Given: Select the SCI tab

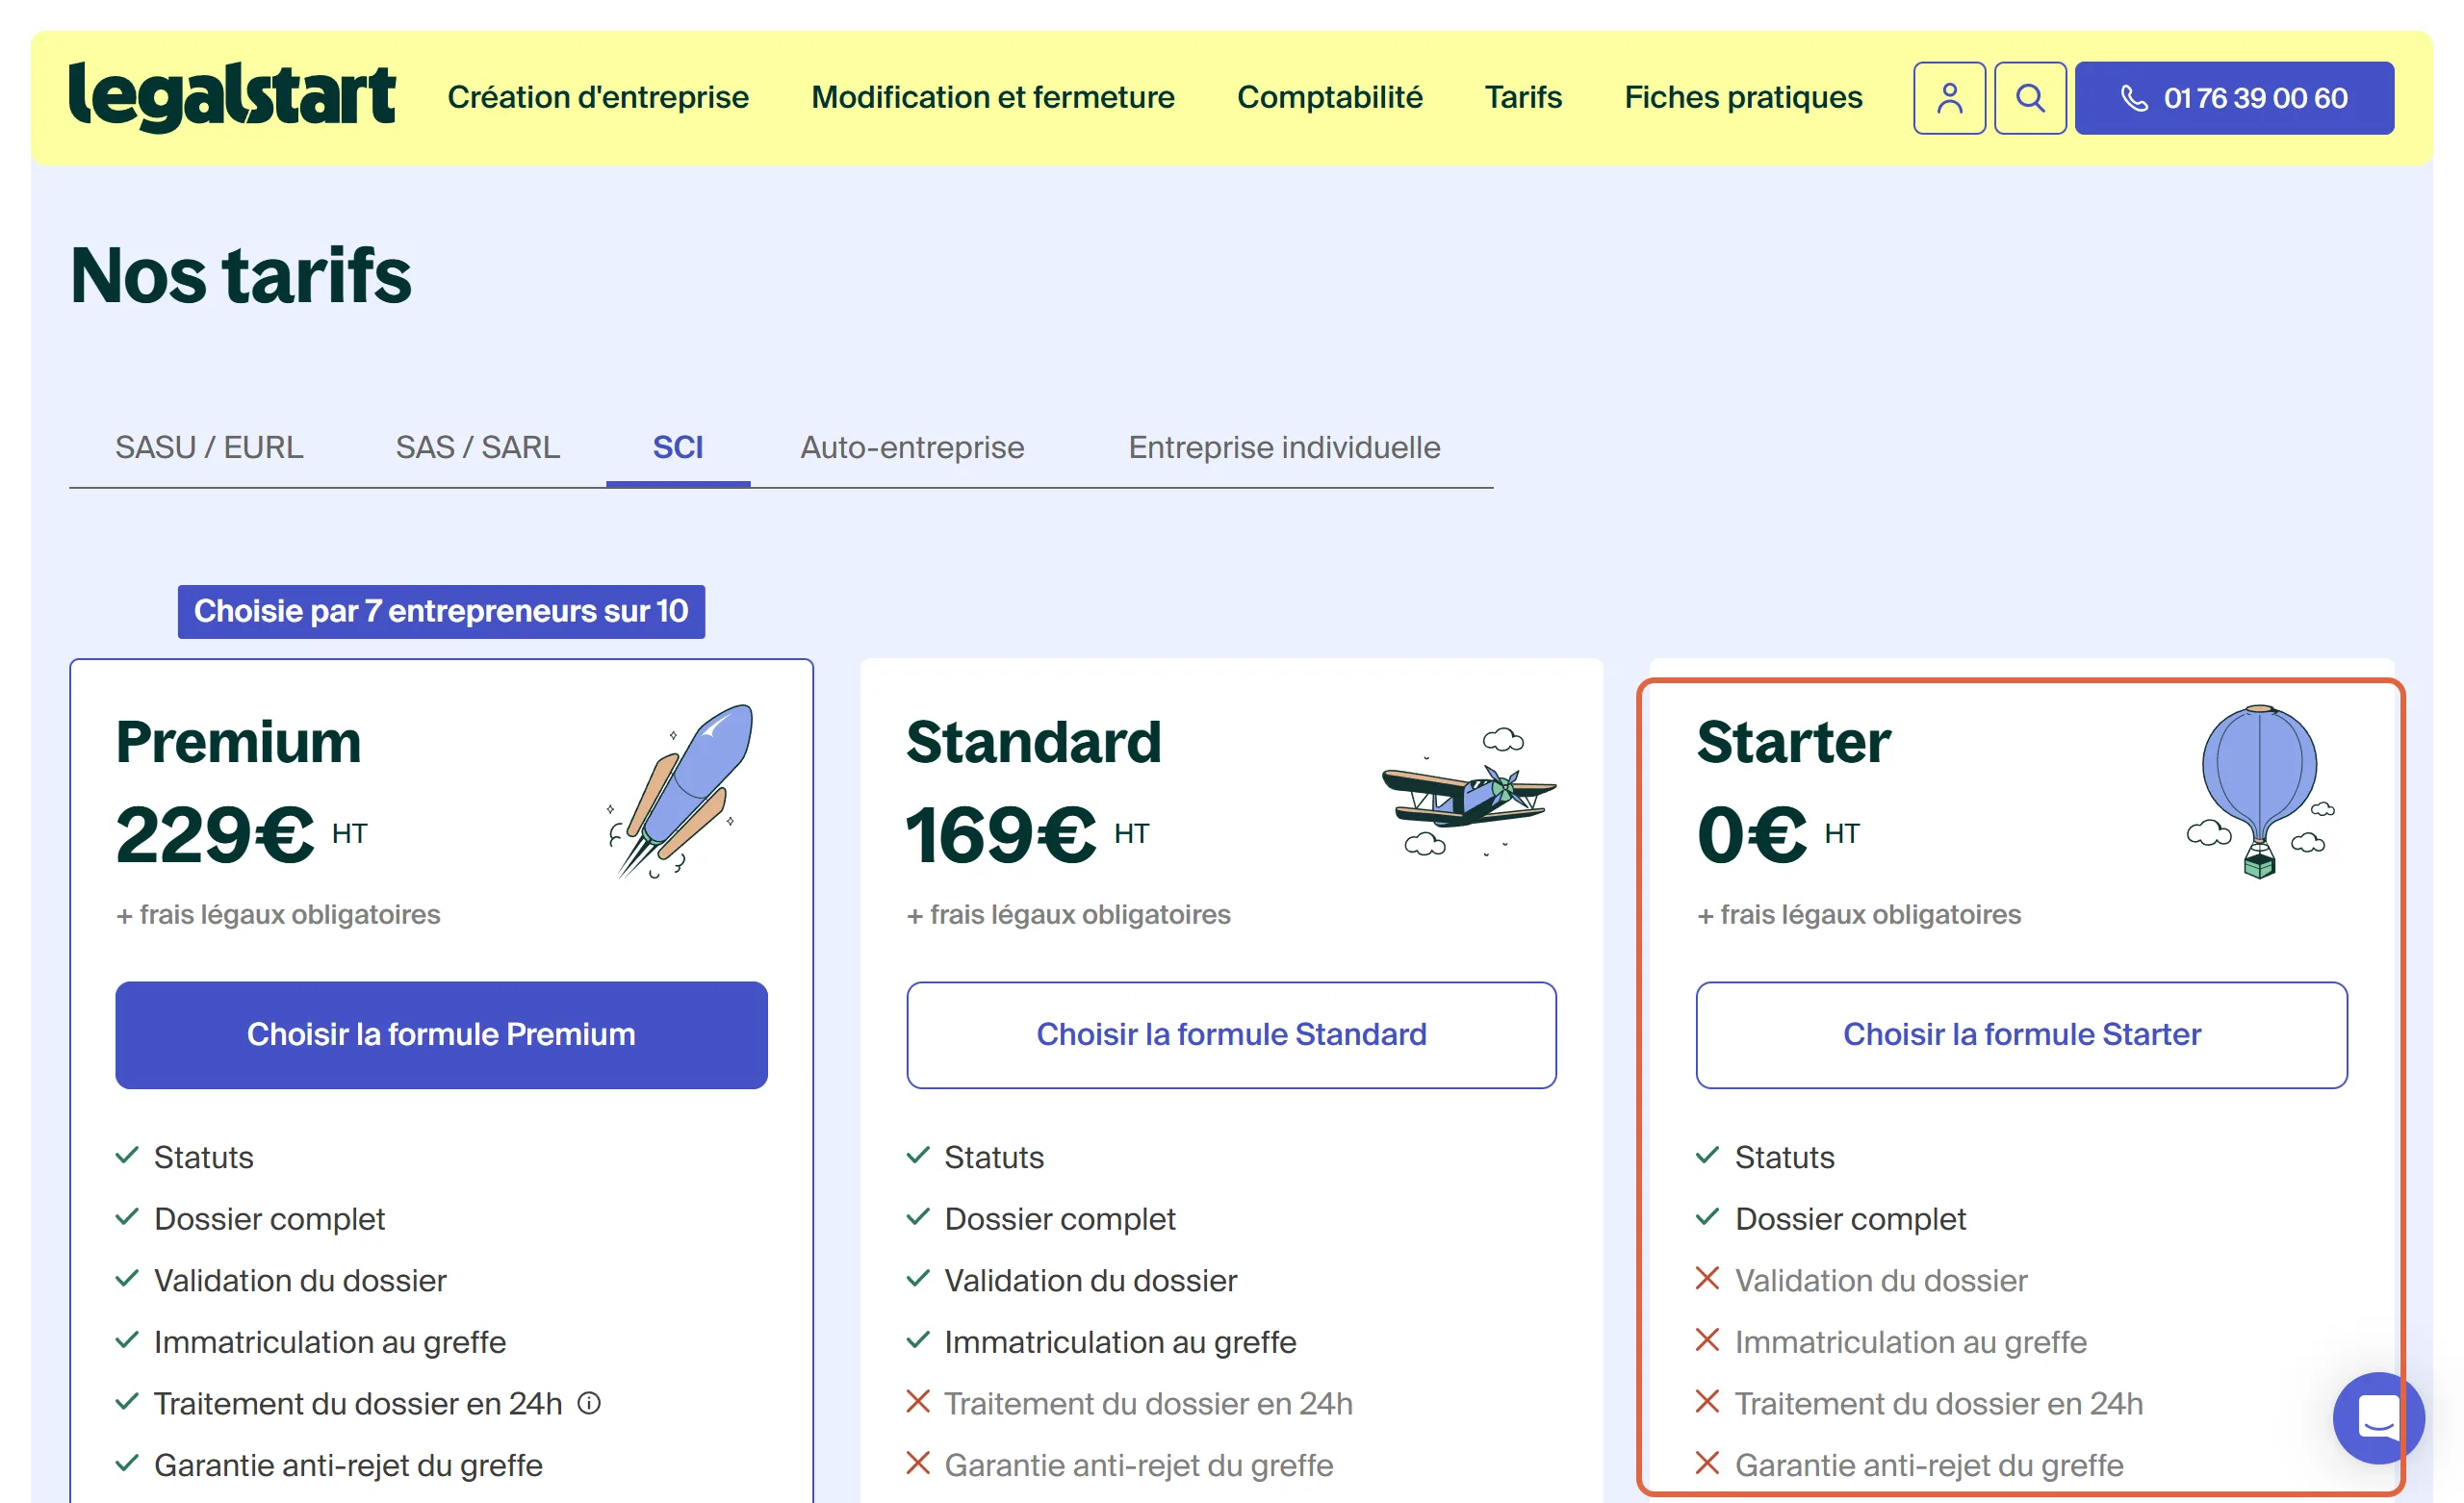Looking at the screenshot, I should pos(678,447).
